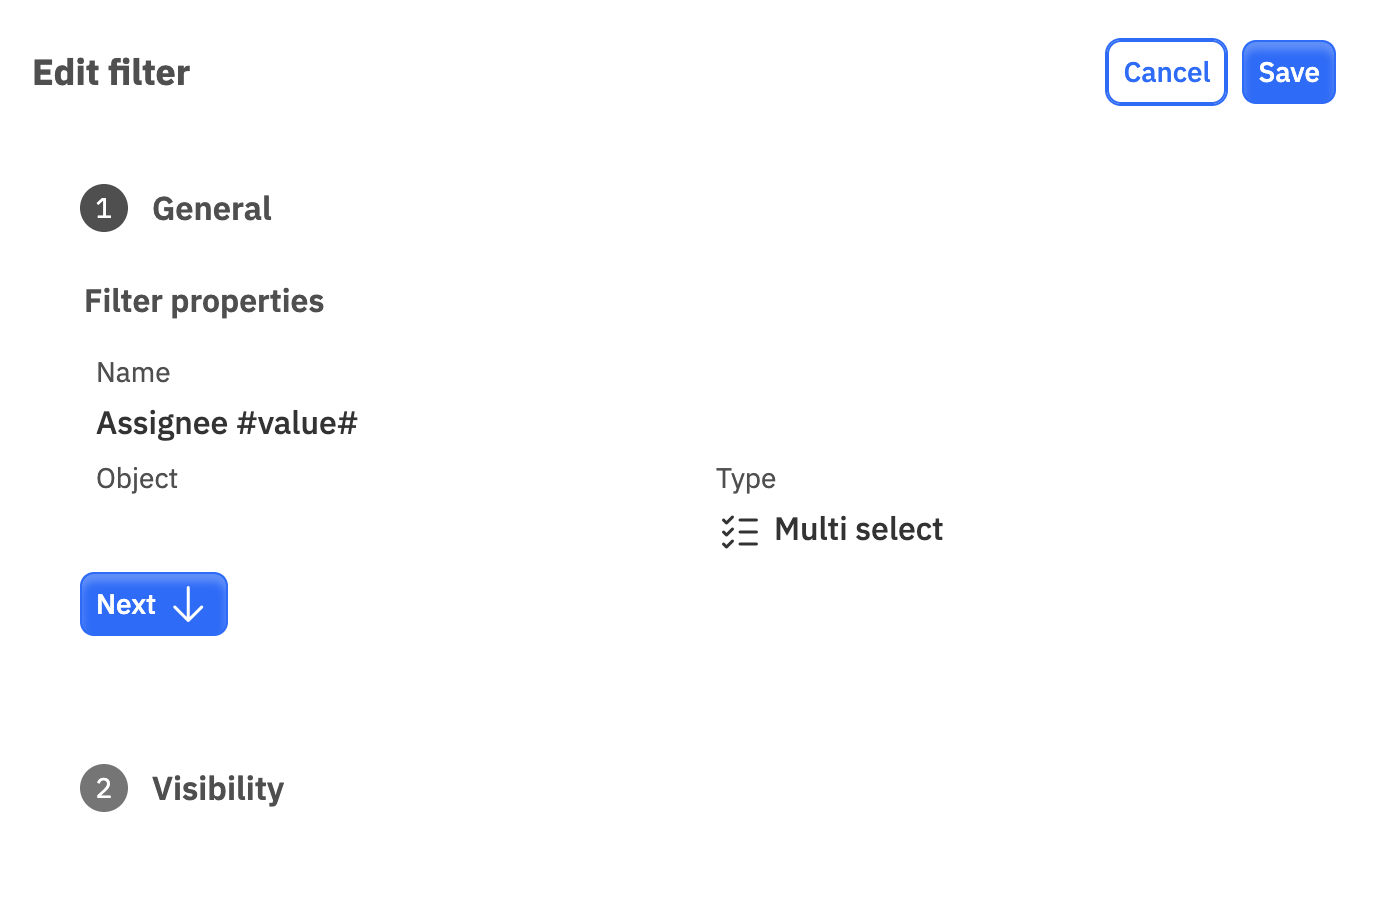Discard changes with the Cancel button

pyautogui.click(x=1166, y=72)
